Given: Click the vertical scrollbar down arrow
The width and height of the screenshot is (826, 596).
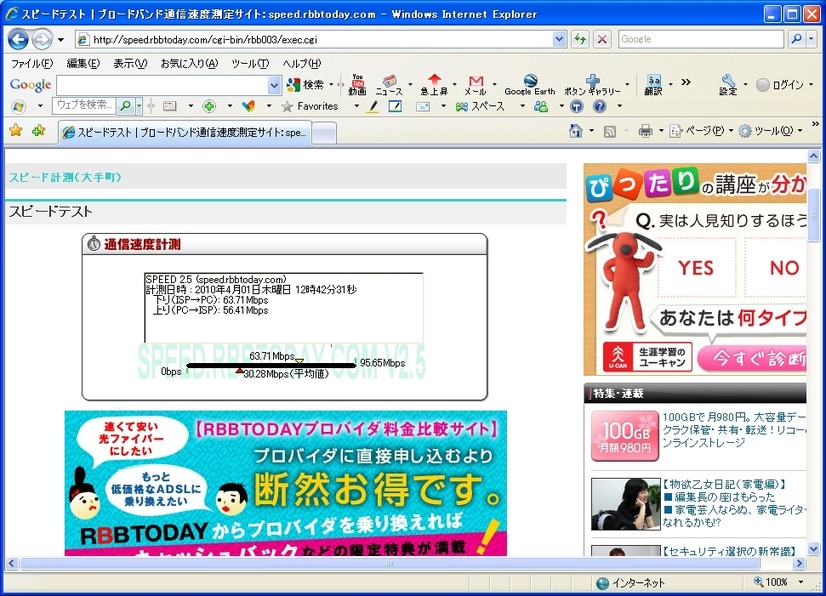Looking at the screenshot, I should point(813,549).
